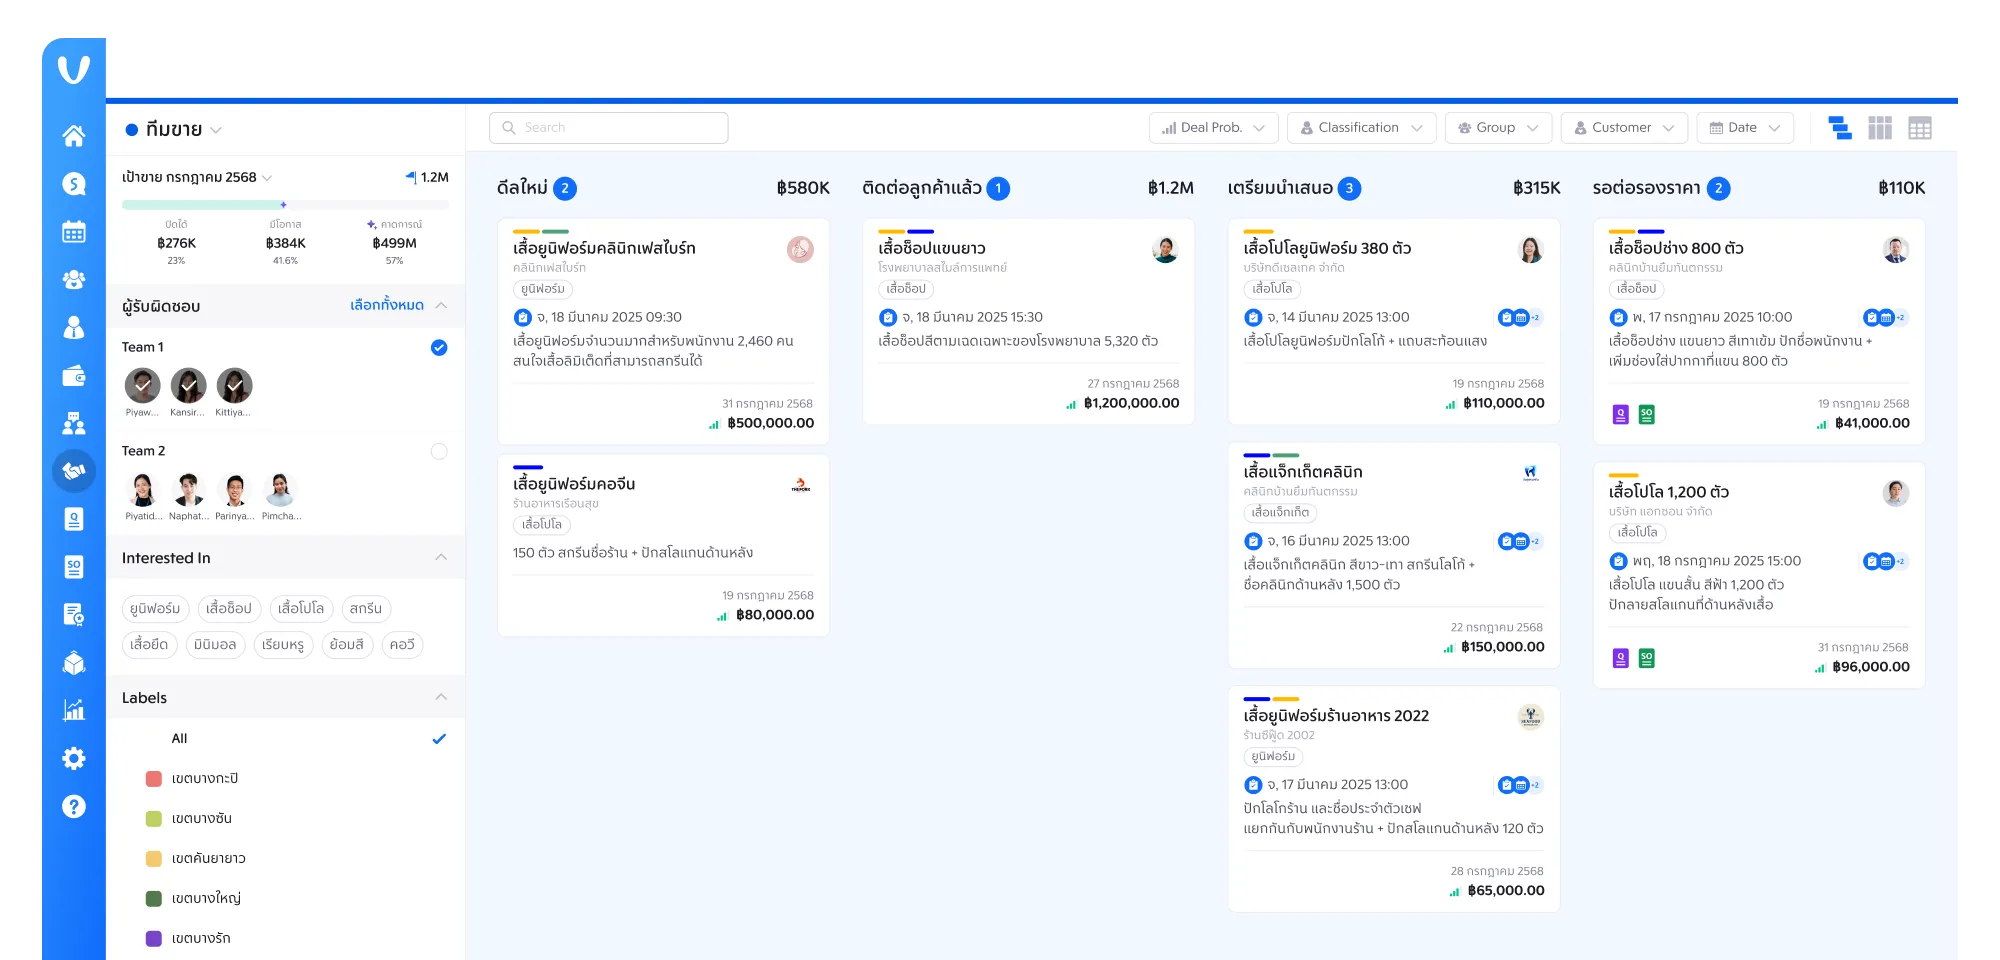Open the quotation document icon in sidebar
2000x960 pixels.
[74, 519]
